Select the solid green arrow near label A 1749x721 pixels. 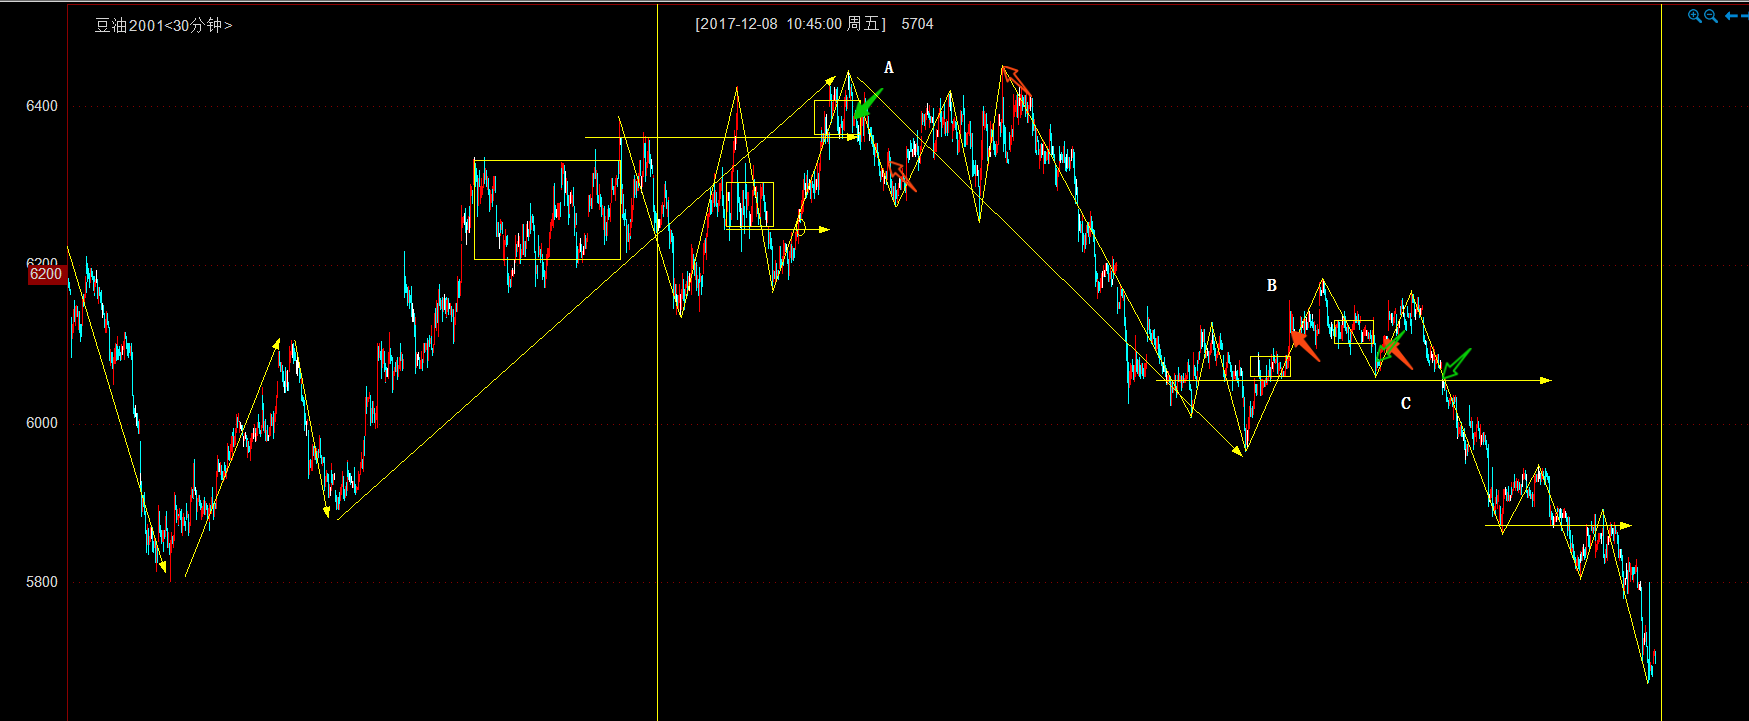(x=868, y=104)
